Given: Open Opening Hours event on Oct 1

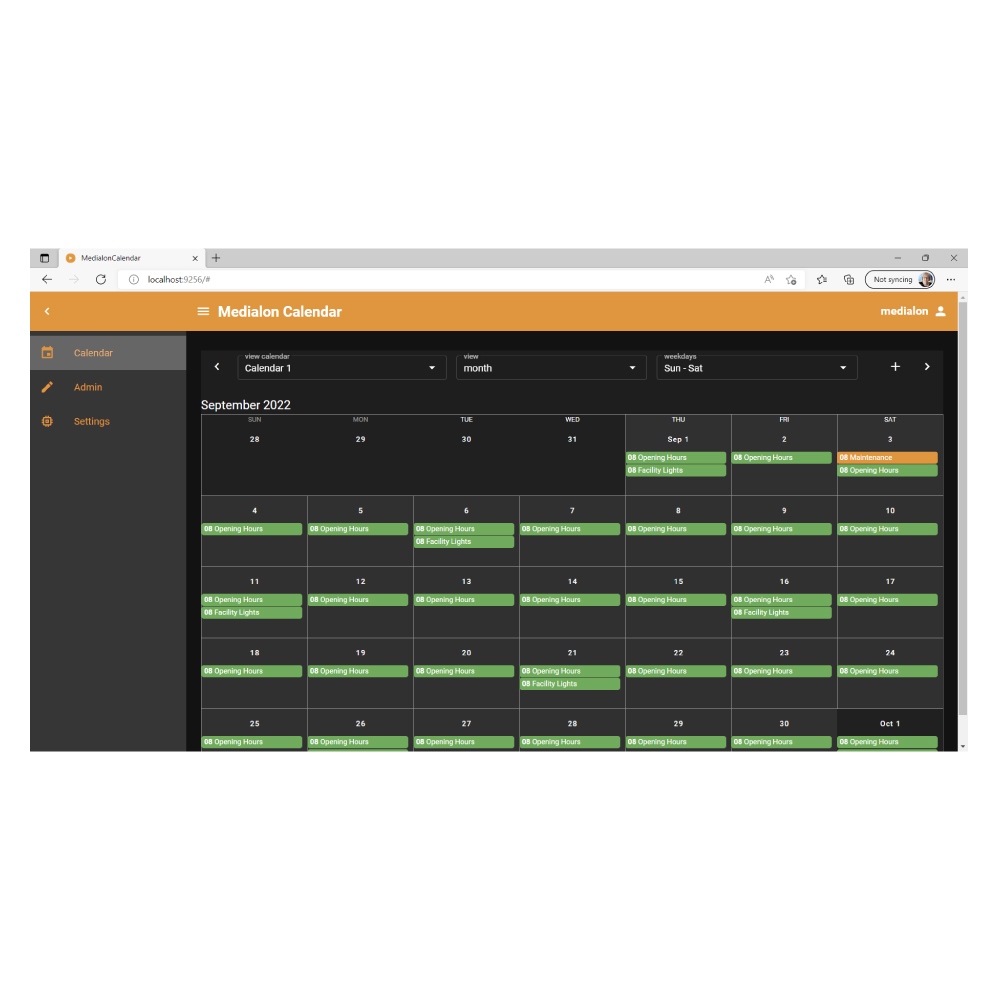Looking at the screenshot, I should pyautogui.click(x=887, y=742).
